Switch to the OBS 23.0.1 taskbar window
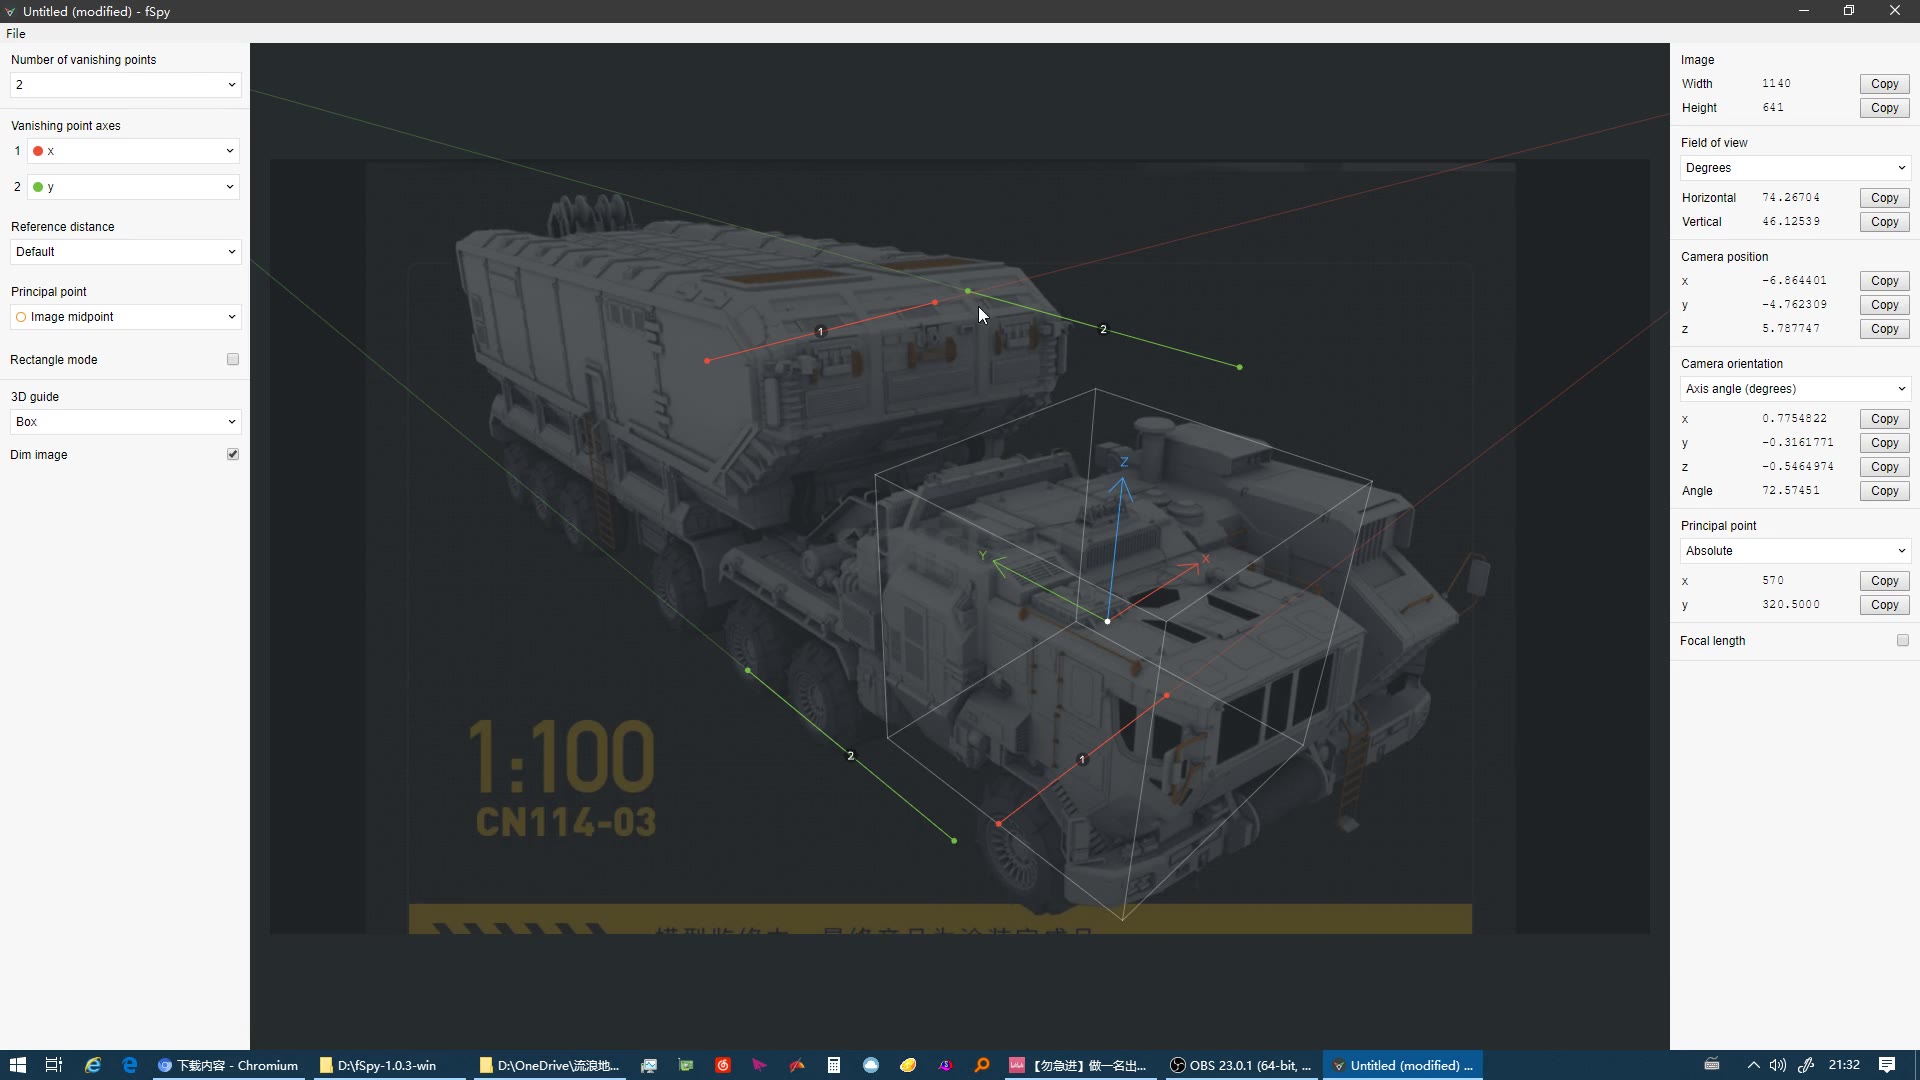Image resolution: width=1920 pixels, height=1080 pixels. point(1240,1065)
